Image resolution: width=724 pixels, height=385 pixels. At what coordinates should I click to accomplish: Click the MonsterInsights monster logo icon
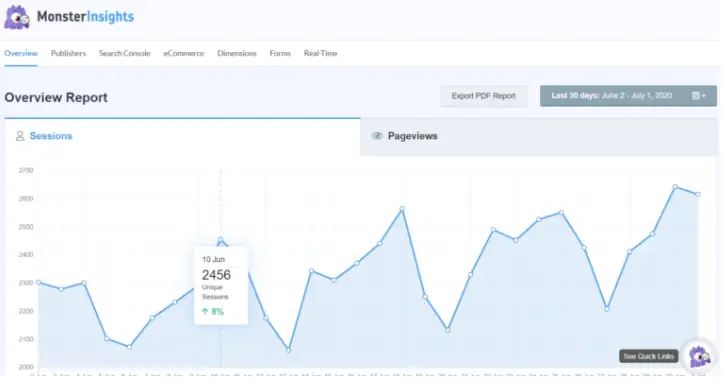coord(17,18)
